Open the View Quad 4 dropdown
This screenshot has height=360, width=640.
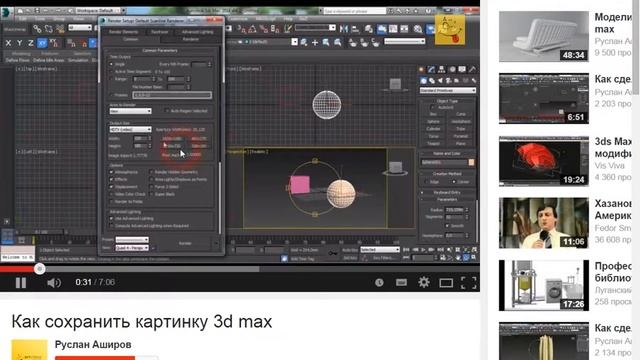click(x=132, y=248)
